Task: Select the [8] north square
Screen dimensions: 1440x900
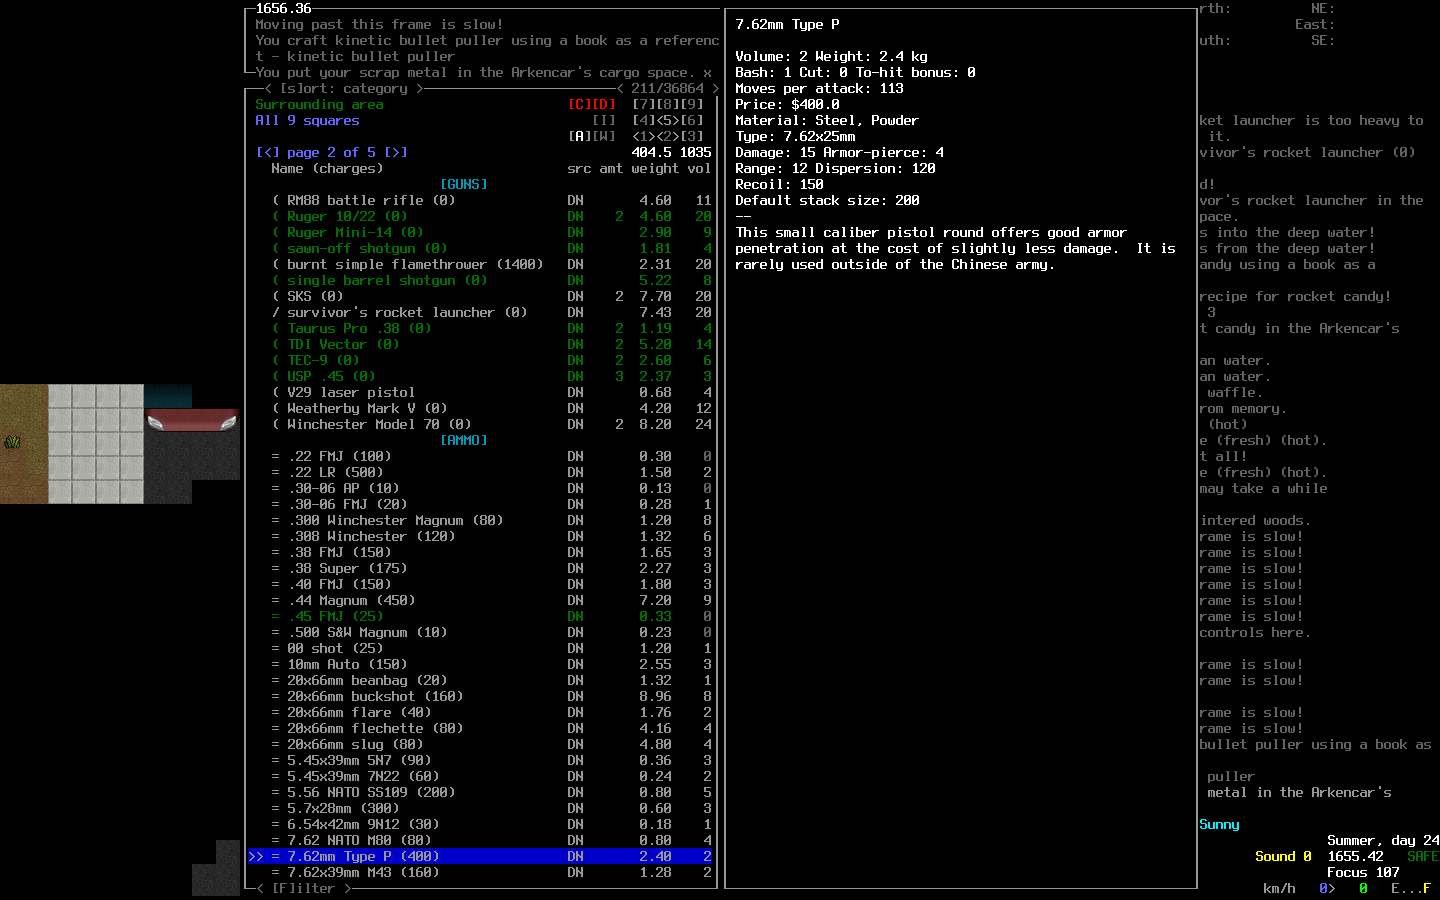Action: (668, 104)
